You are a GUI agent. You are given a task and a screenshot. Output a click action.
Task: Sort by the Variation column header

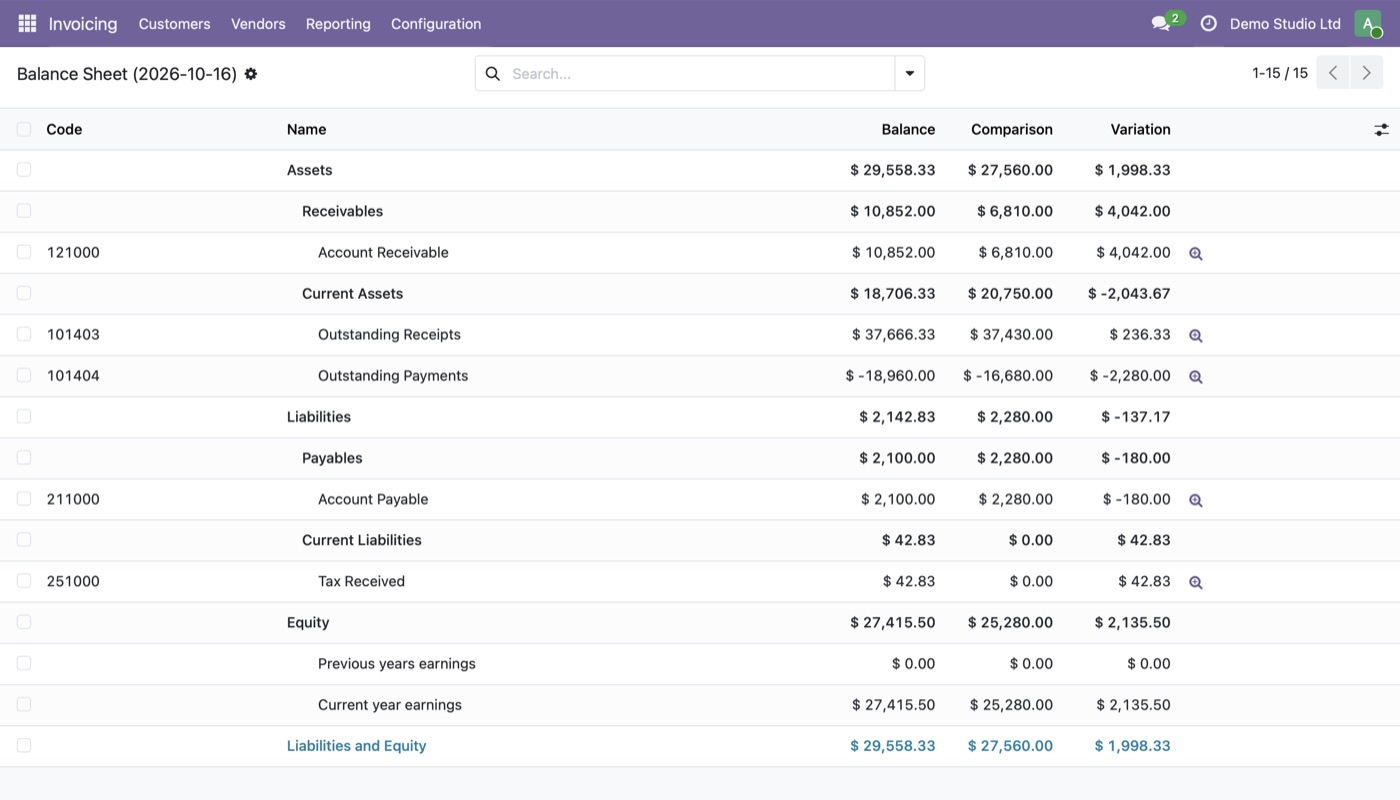1140,129
